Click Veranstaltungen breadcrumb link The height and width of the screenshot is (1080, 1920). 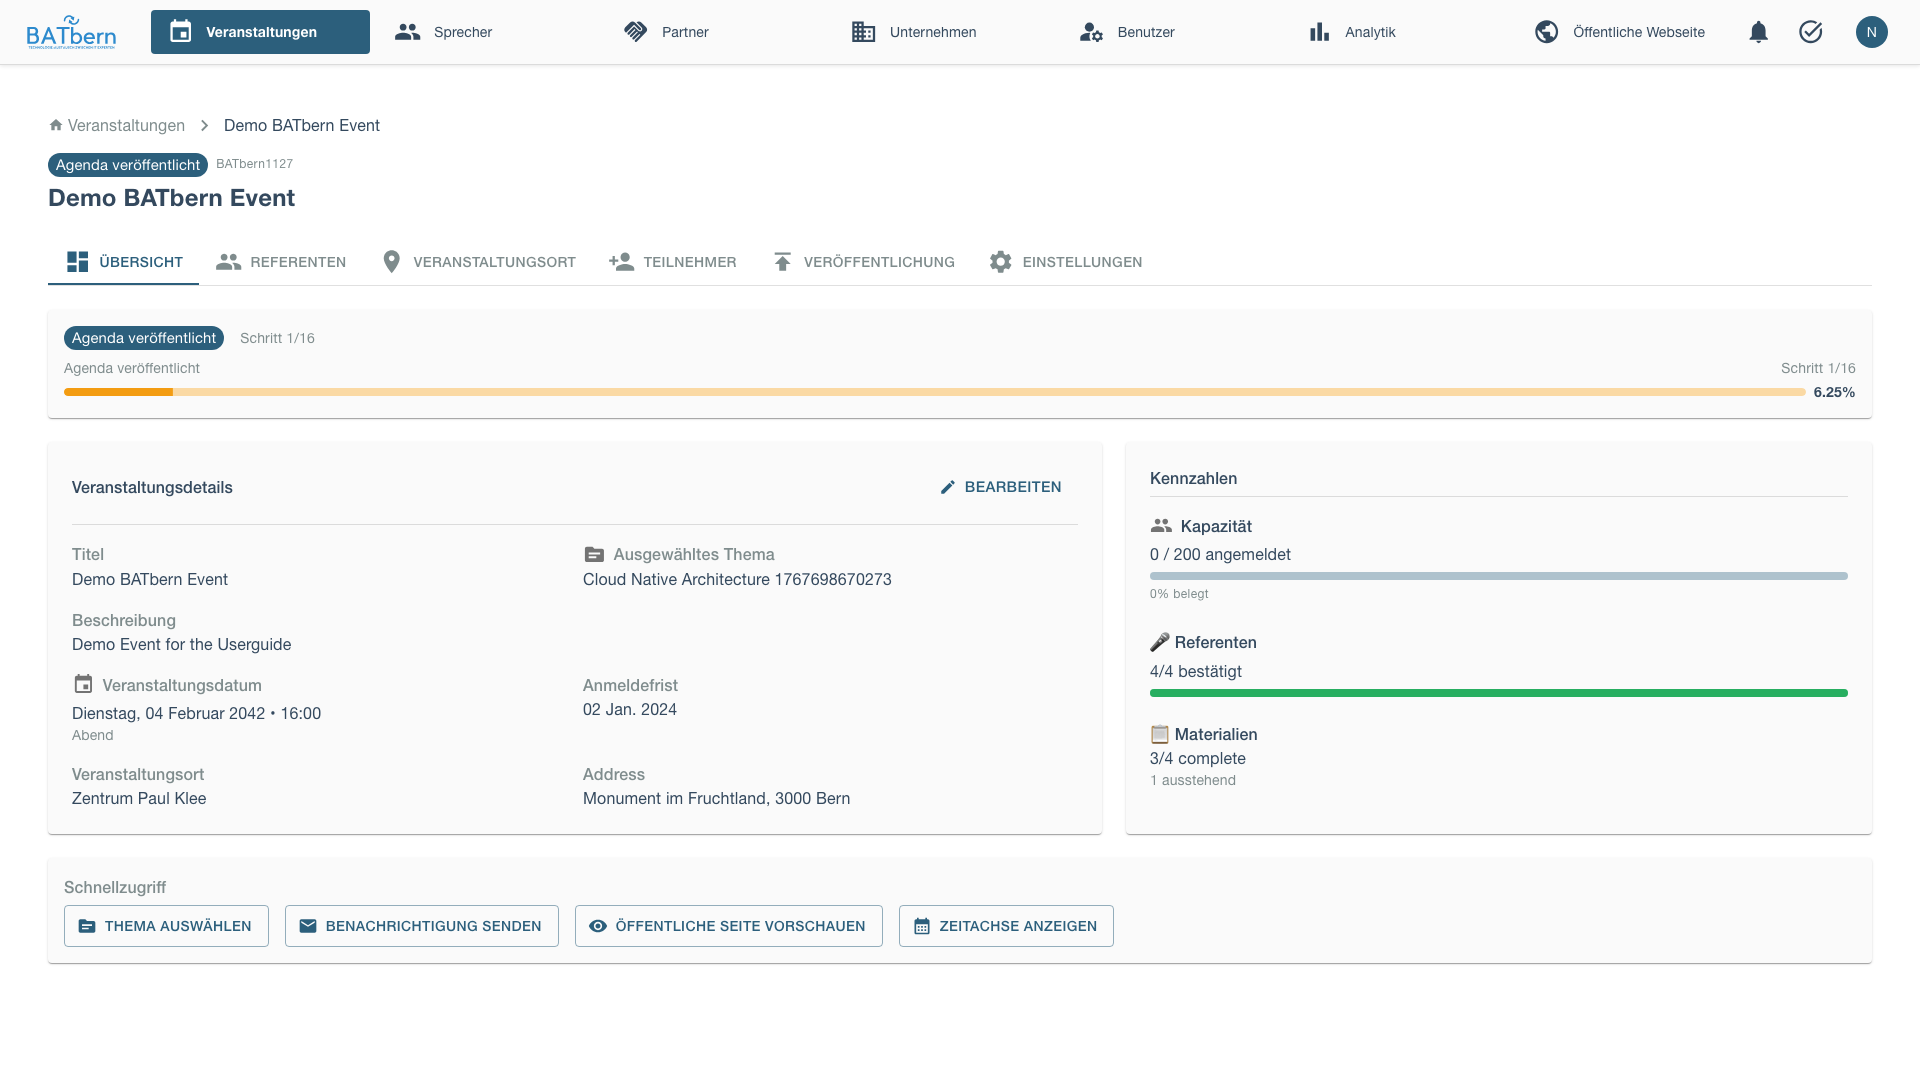tap(126, 125)
